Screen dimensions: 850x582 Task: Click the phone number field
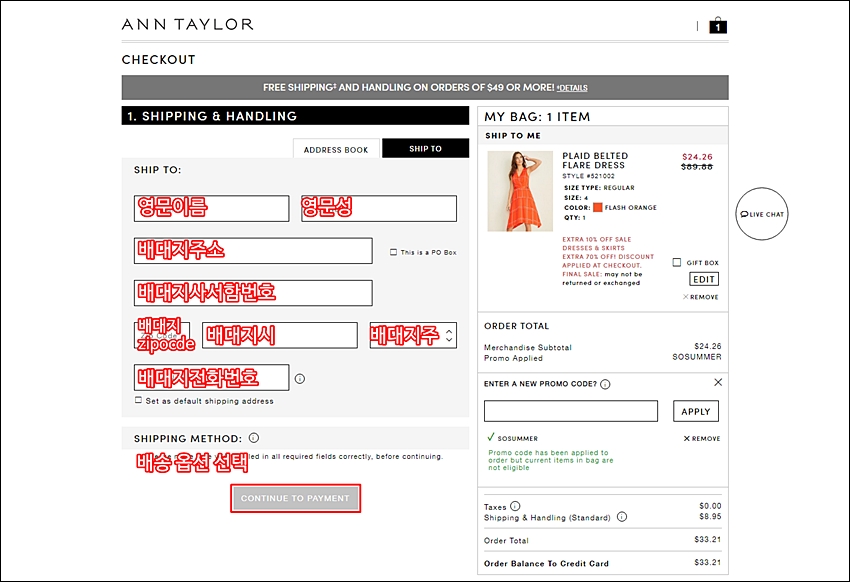pyautogui.click(x=211, y=378)
